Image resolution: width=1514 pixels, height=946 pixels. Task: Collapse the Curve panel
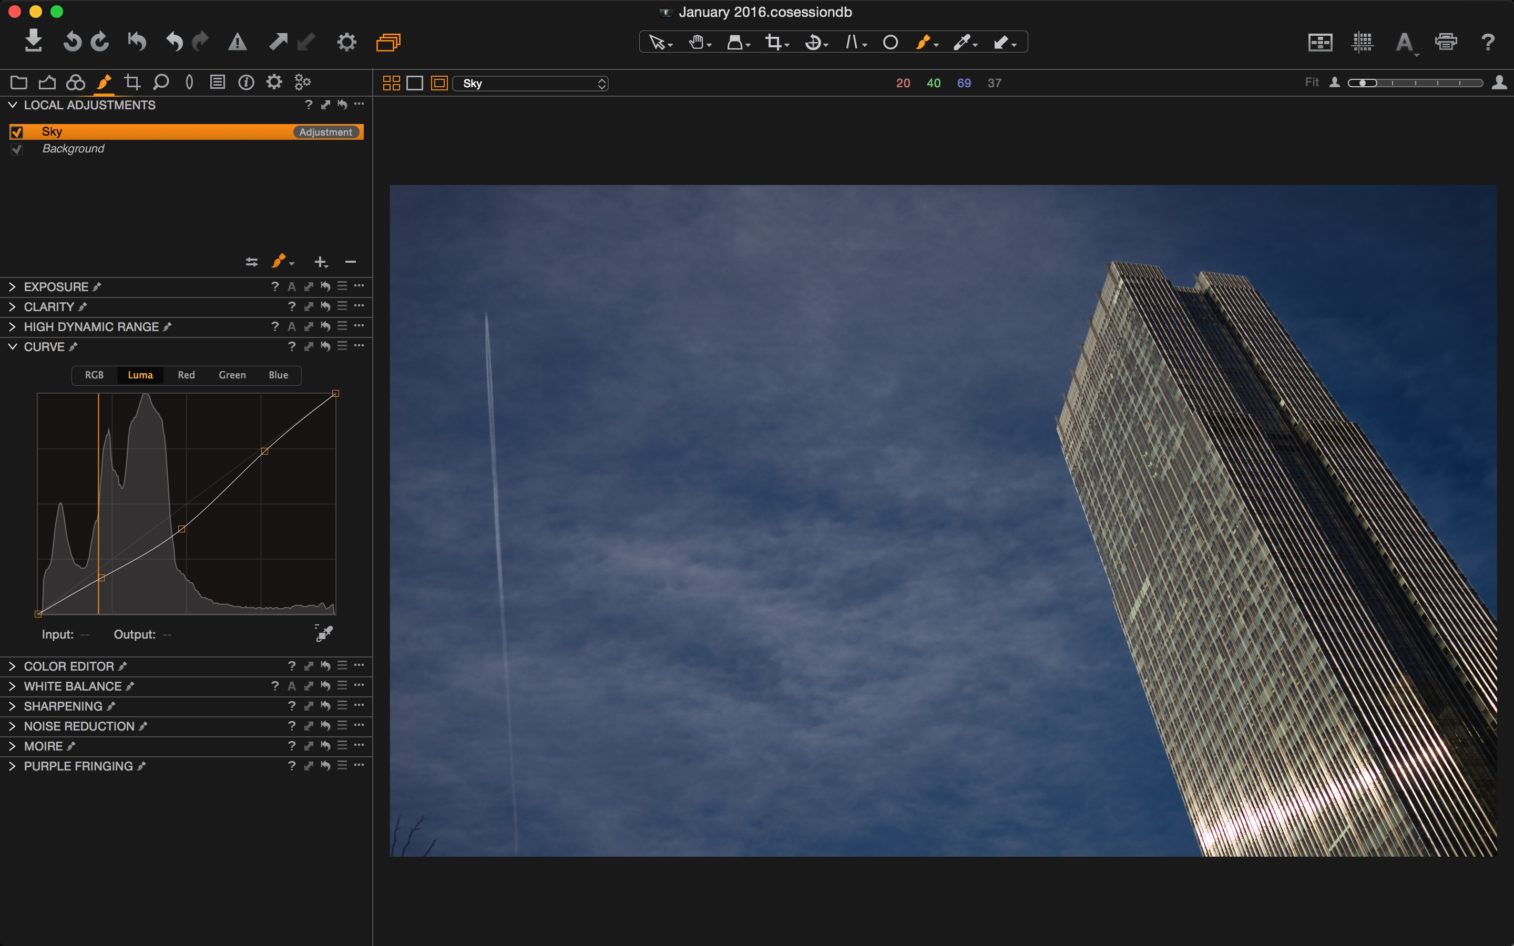click(11, 346)
